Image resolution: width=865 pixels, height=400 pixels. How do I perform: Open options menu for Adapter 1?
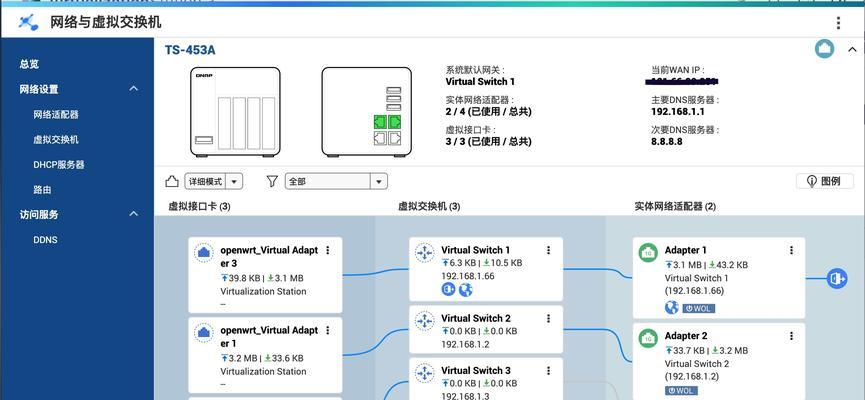point(792,250)
